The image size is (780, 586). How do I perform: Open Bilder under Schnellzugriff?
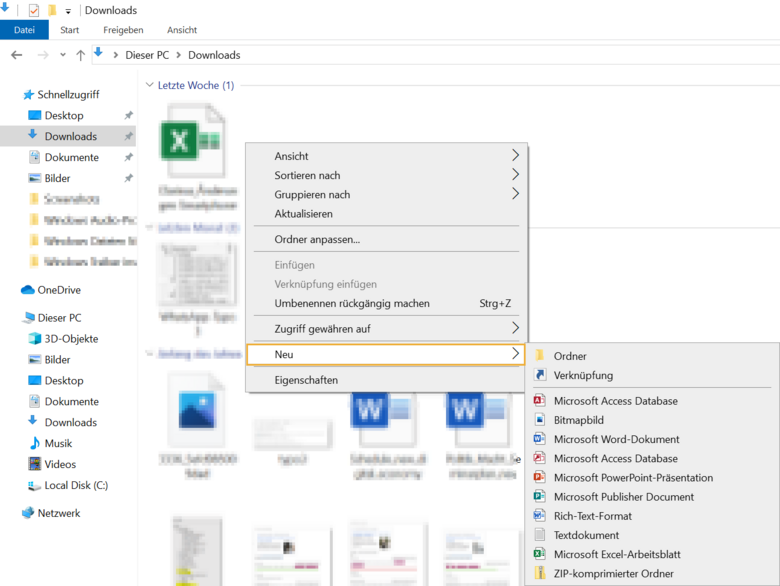coord(57,178)
